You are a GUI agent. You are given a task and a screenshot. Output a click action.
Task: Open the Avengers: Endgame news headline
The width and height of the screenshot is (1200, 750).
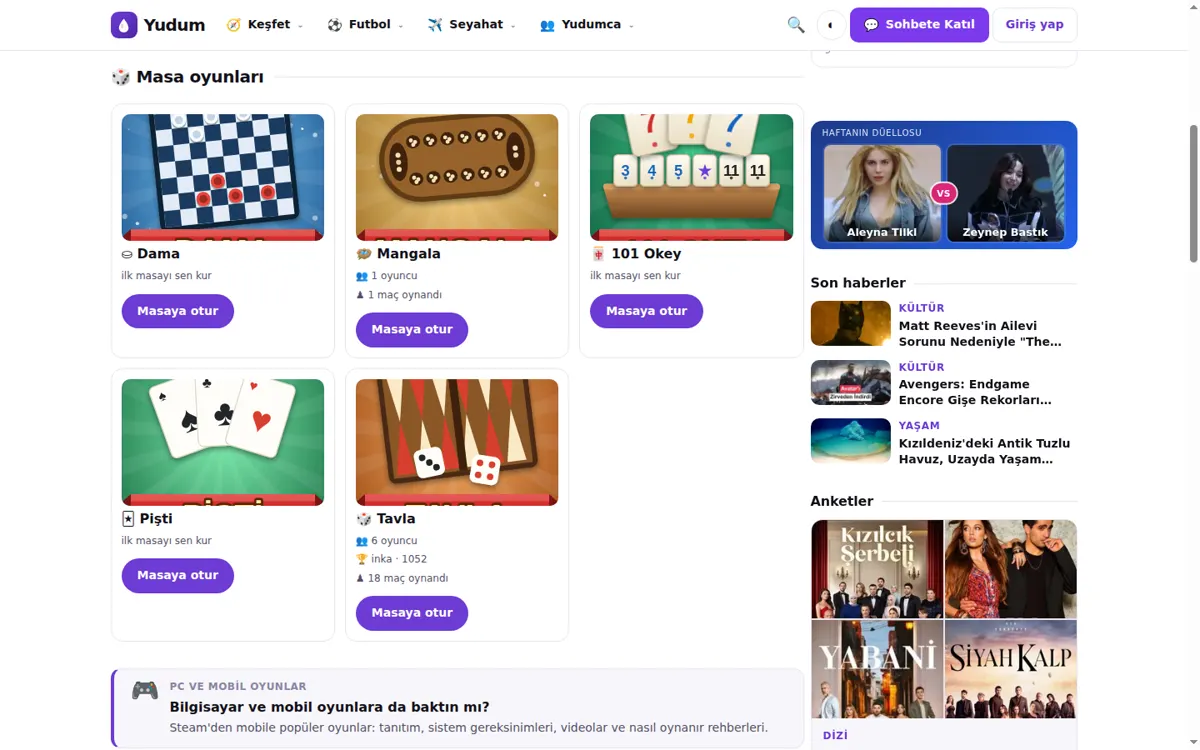point(984,392)
